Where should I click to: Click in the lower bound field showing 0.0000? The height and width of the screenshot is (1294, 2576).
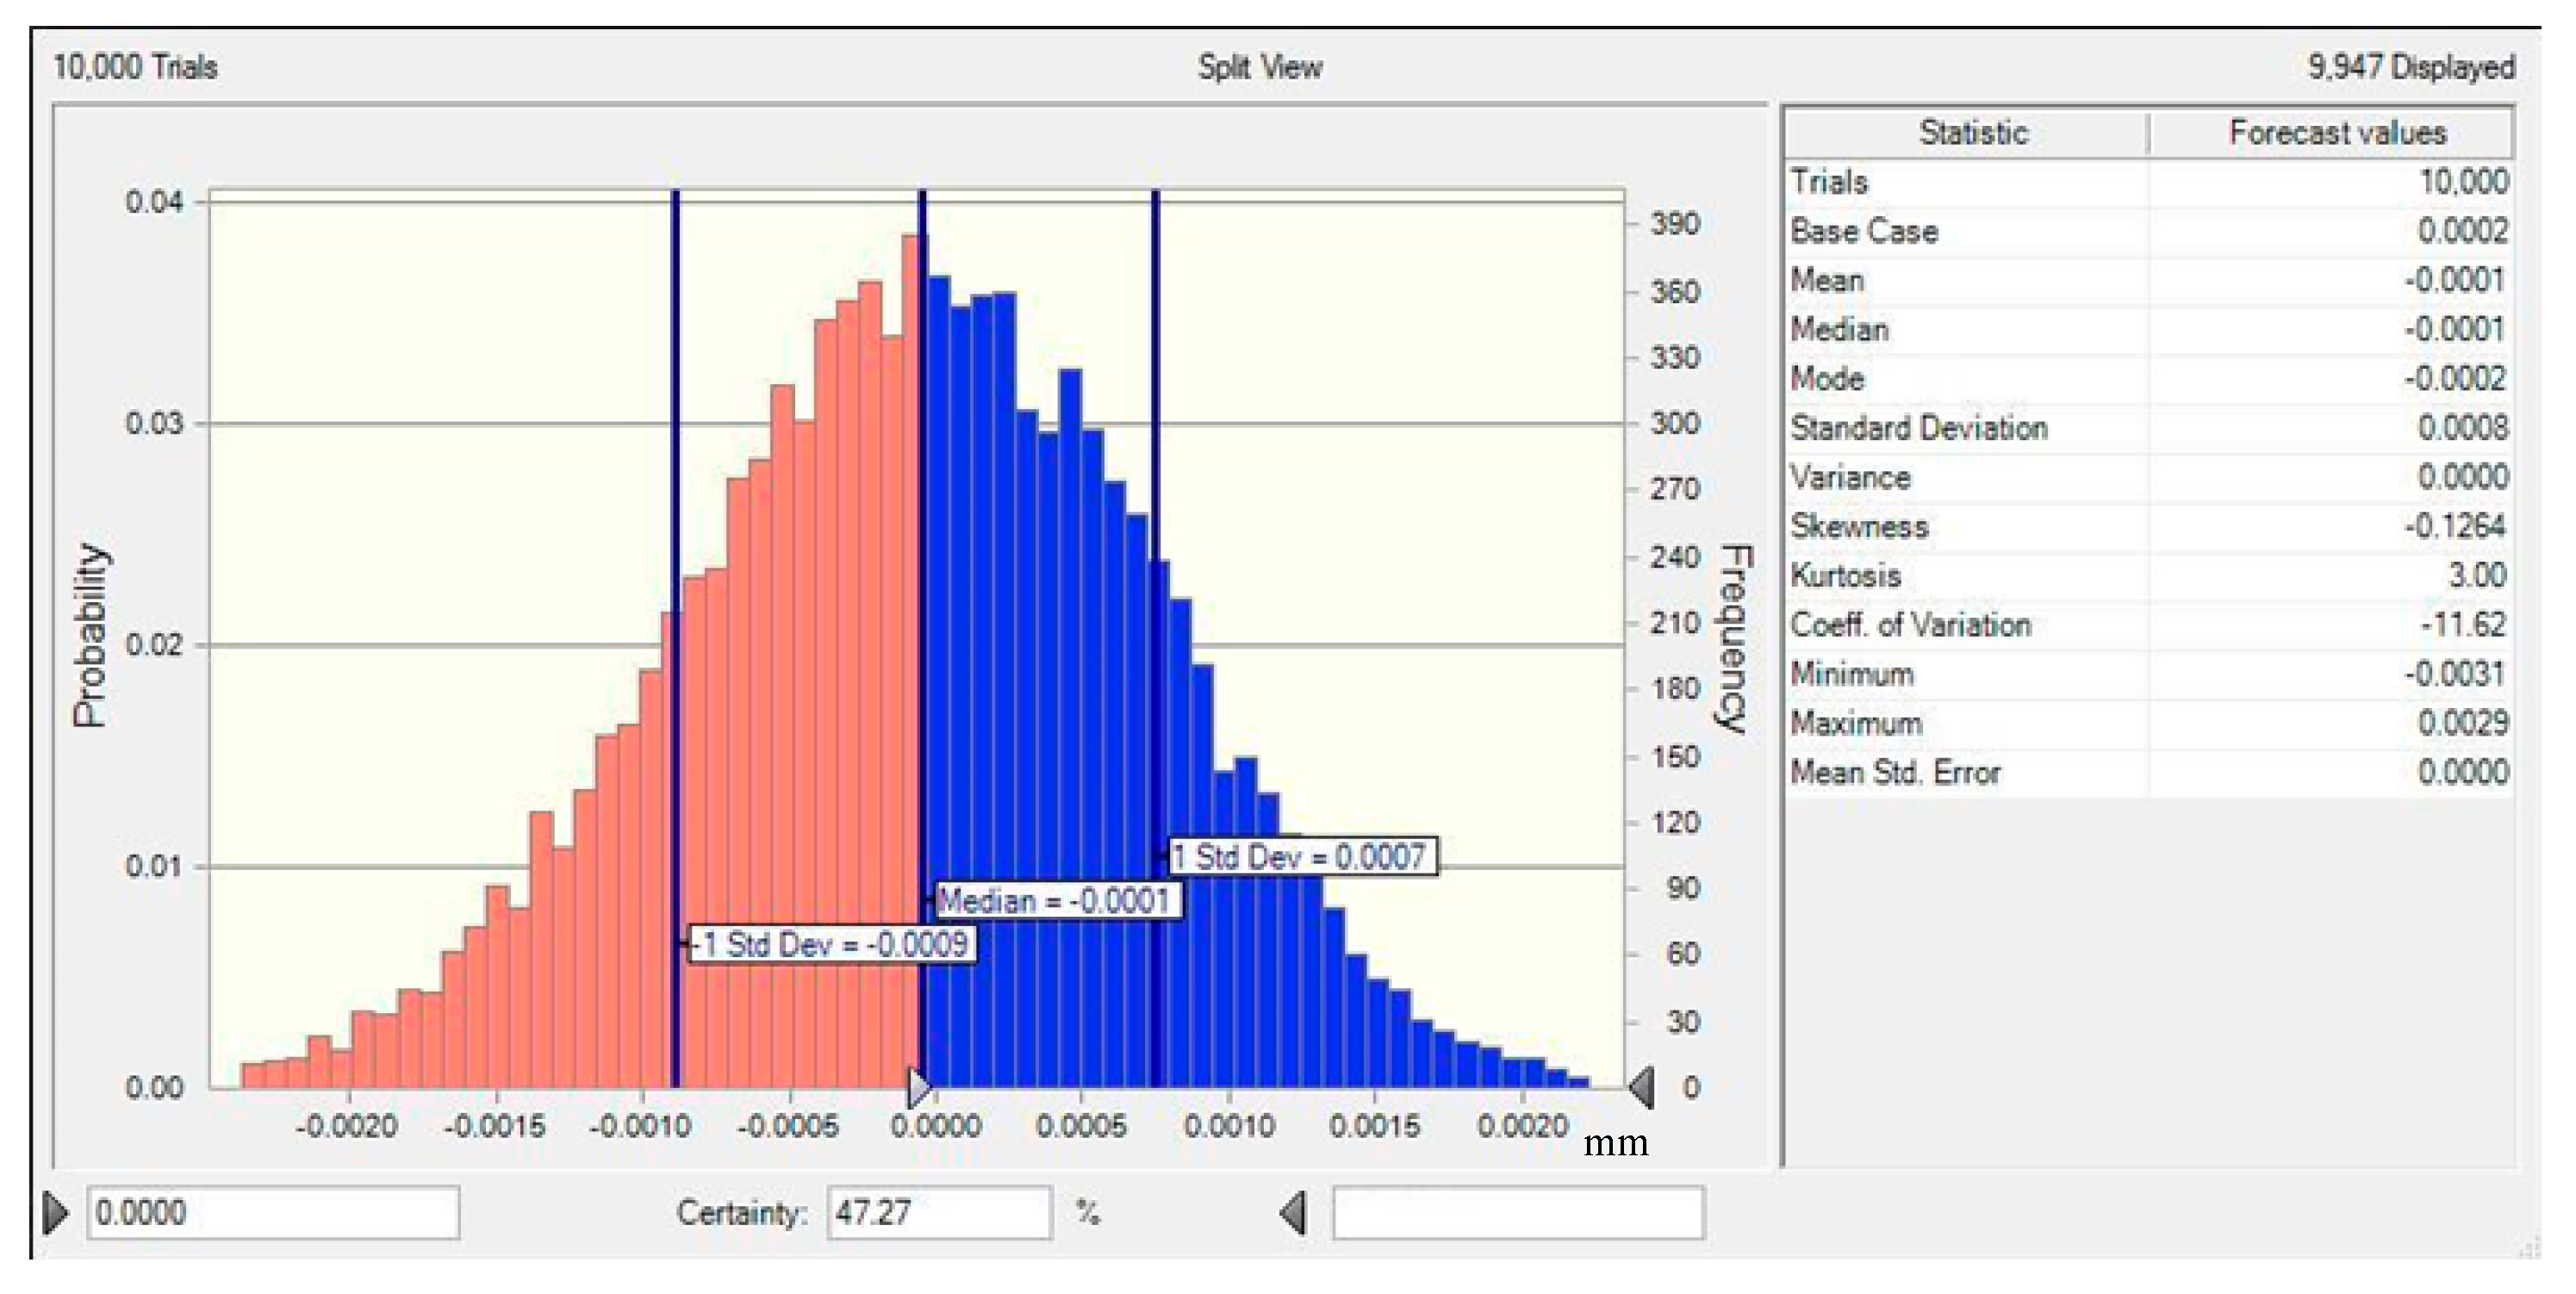pyautogui.click(x=272, y=1213)
